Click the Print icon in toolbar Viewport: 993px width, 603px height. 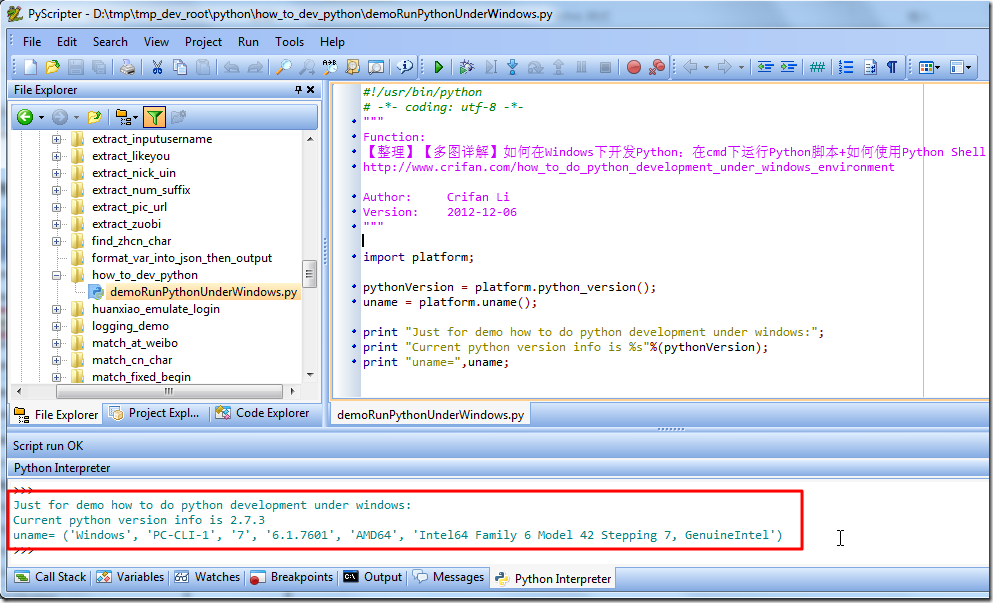coord(127,67)
